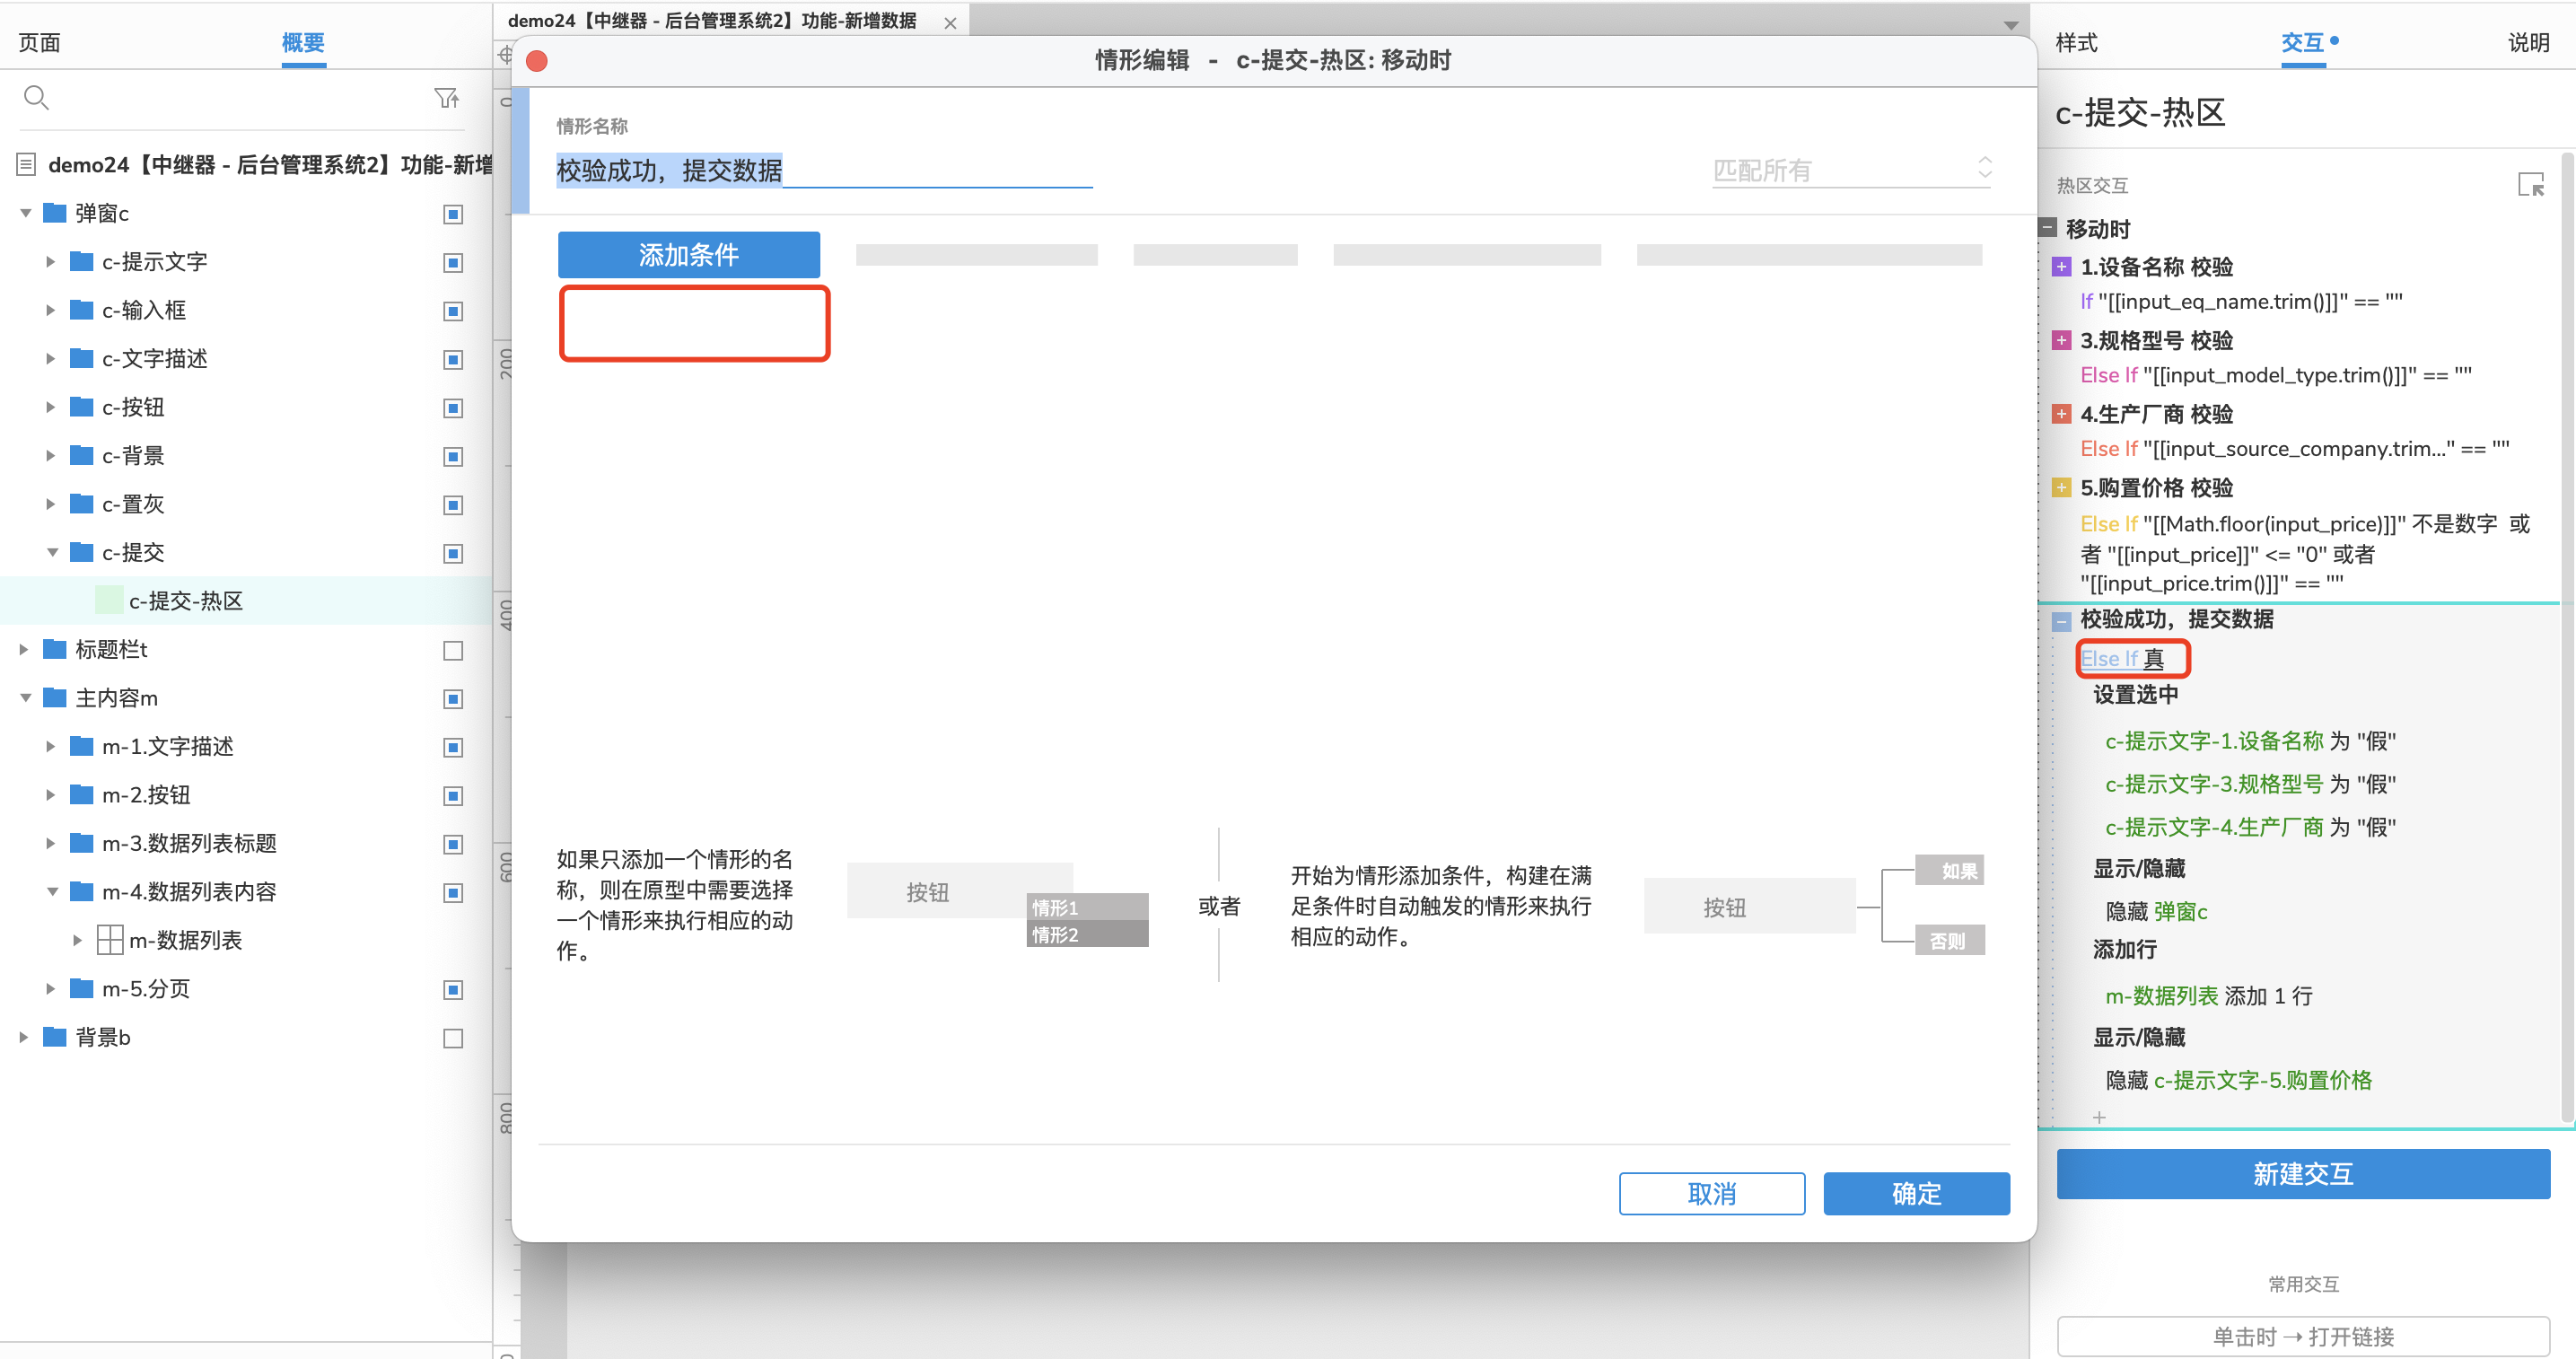2576x1359 pixels.
Task: Click the c-输入框 folder icon
Action: tap(82, 310)
